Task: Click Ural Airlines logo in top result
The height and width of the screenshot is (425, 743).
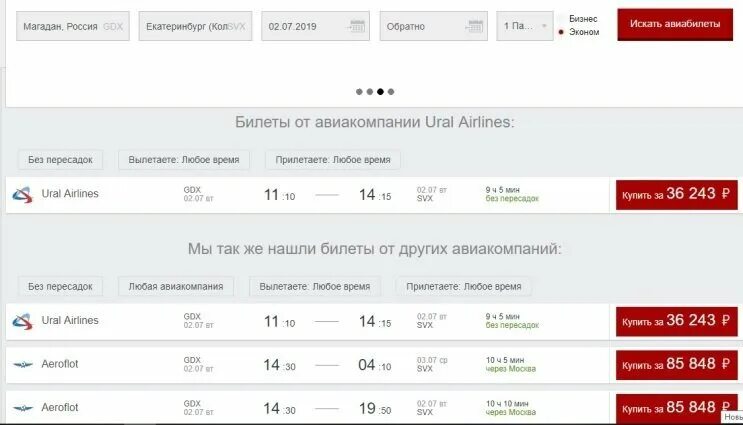Action: tap(23, 195)
